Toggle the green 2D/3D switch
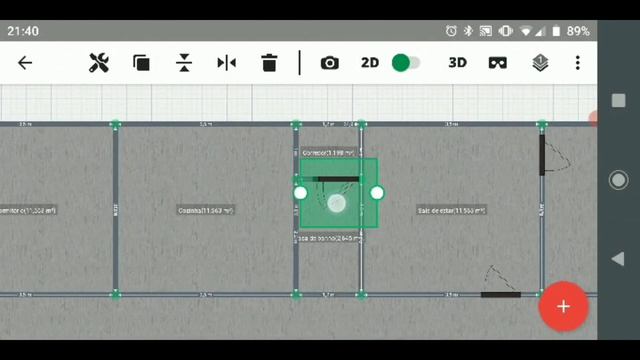Image resolution: width=640 pixels, height=360 pixels. coord(406,63)
